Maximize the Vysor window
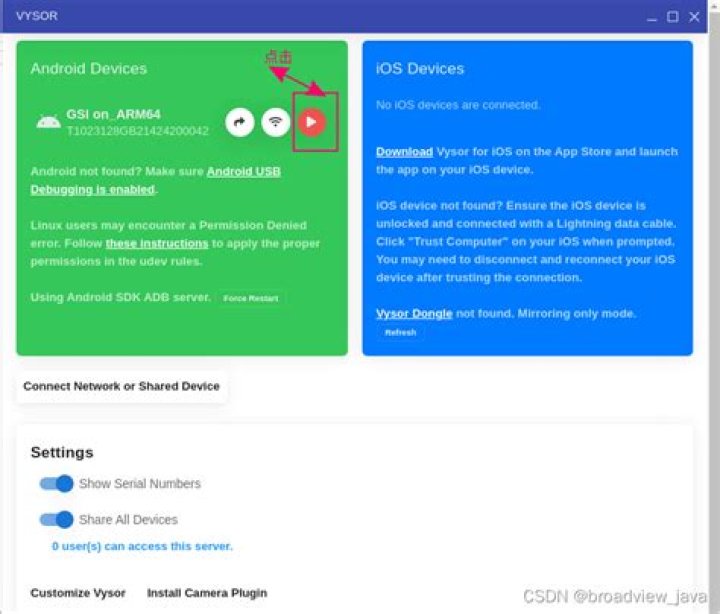This screenshot has height=614, width=720. coord(673,17)
